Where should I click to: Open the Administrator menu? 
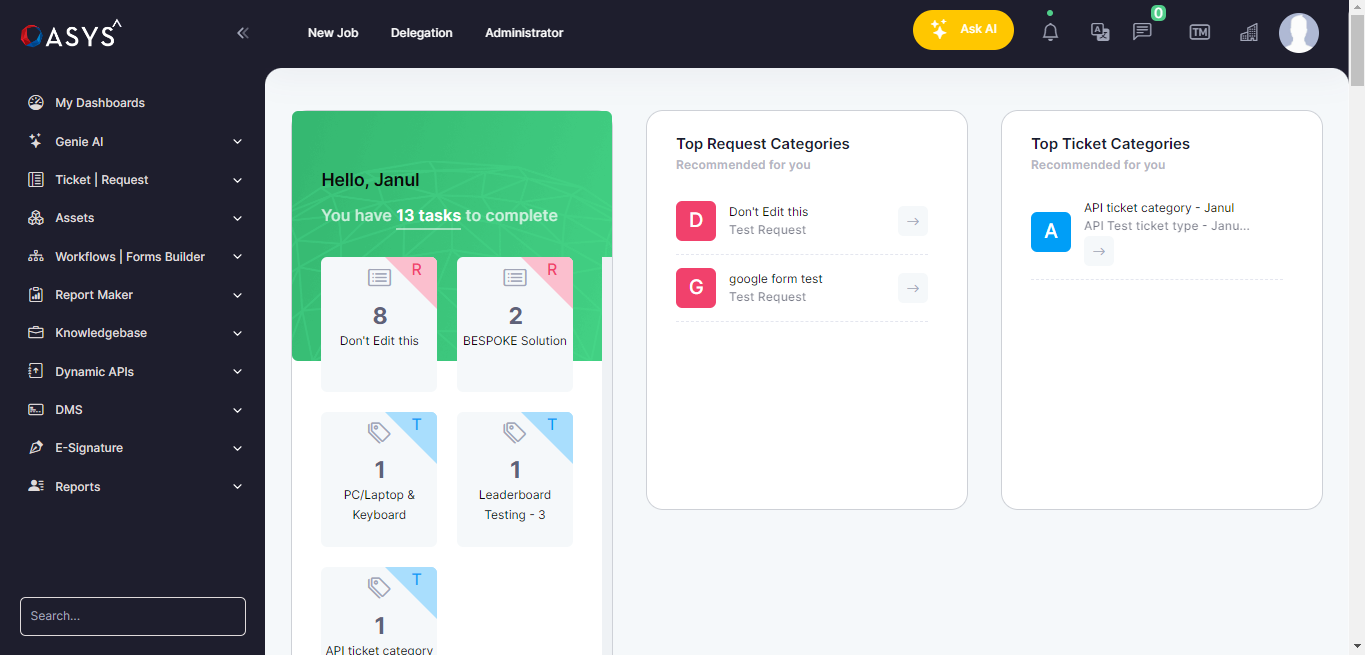tap(524, 33)
